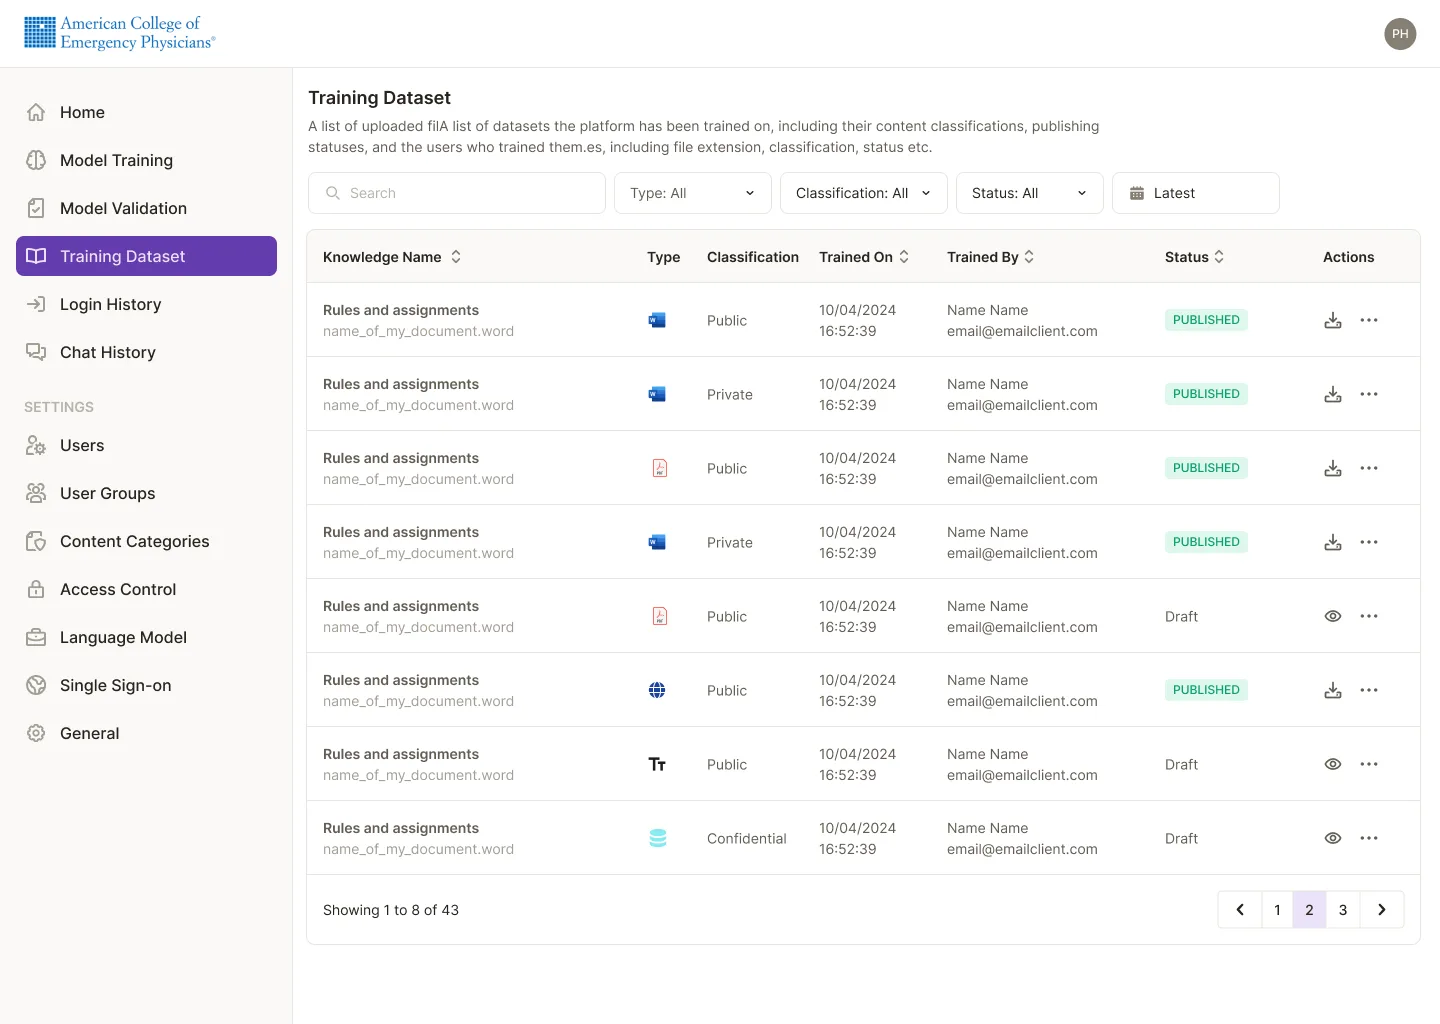
Task: Click the Tt text type icon
Action: [x=657, y=764]
